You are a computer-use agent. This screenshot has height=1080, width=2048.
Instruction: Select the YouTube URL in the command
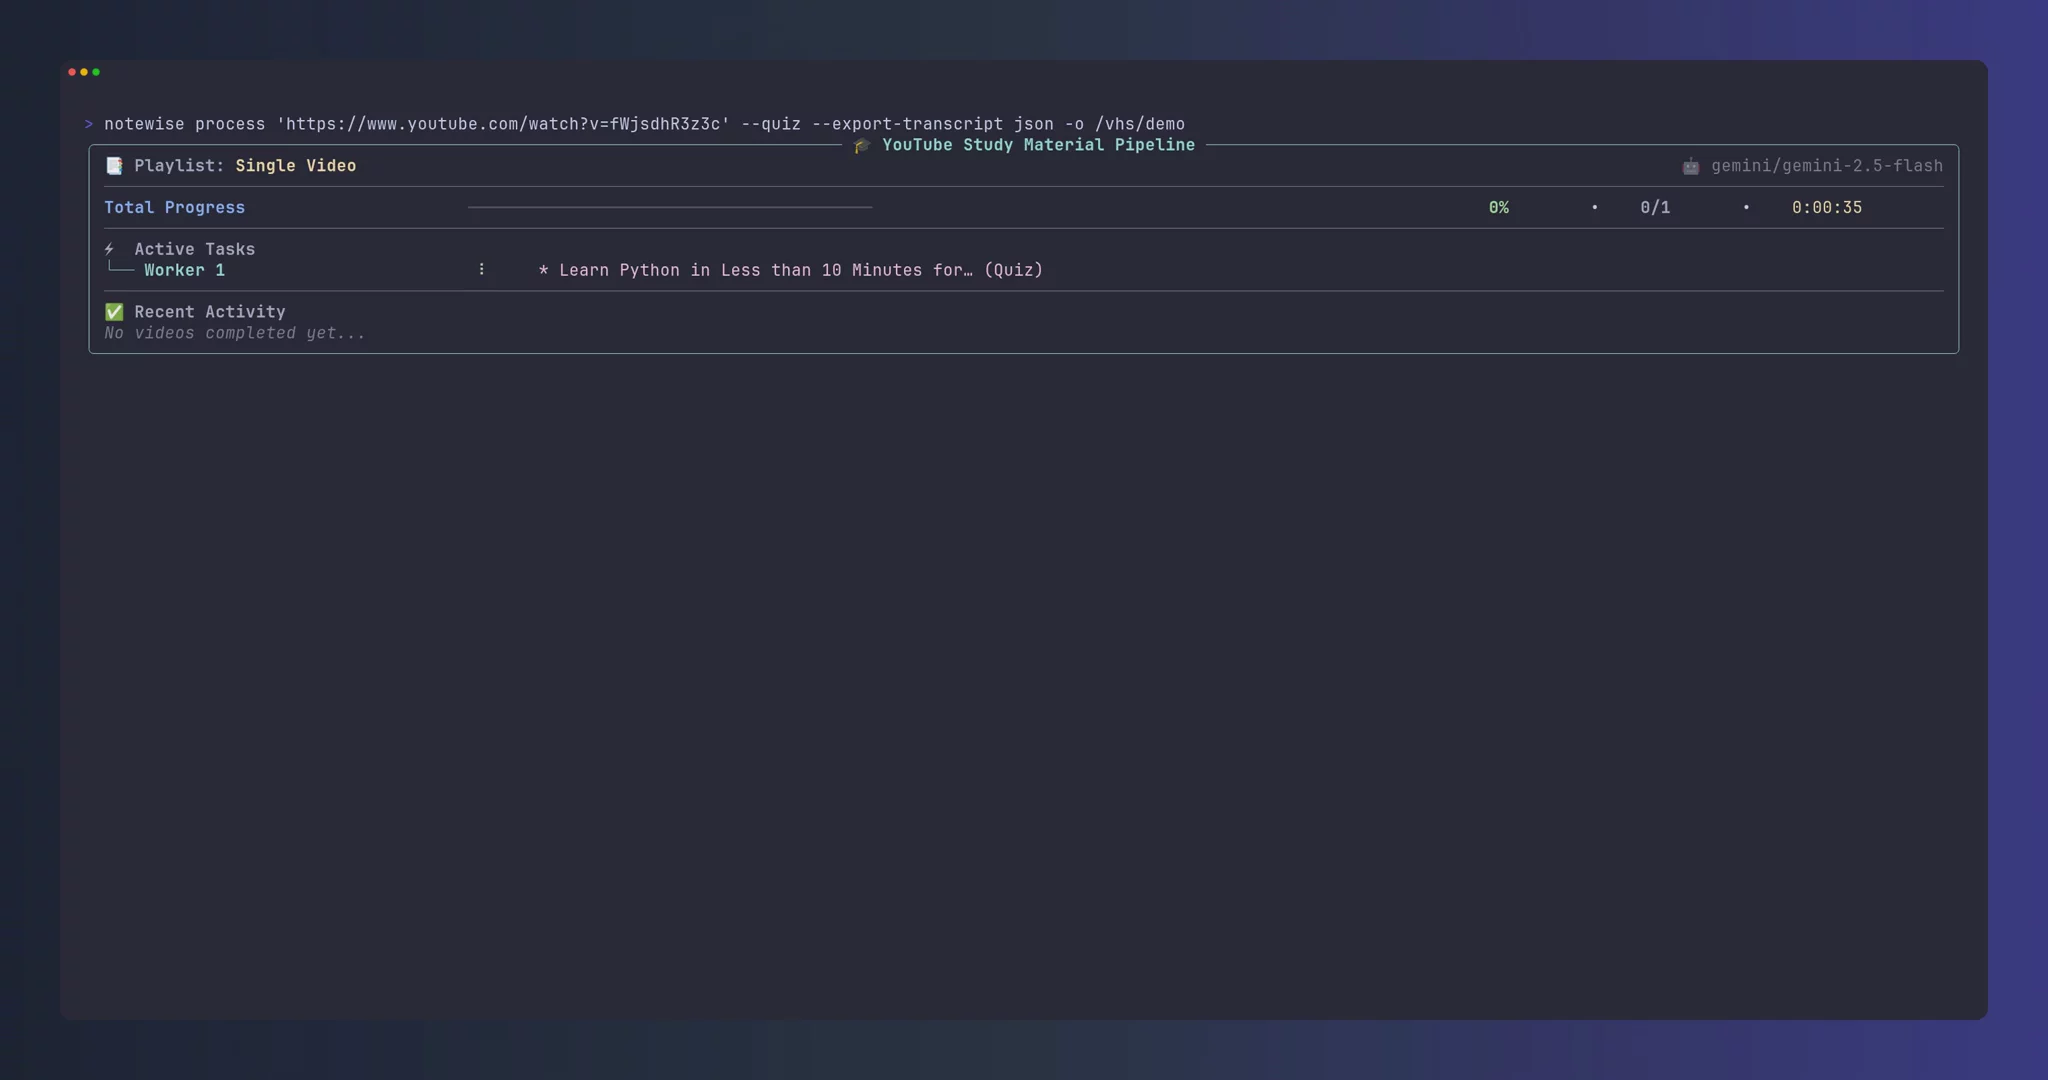[503, 124]
